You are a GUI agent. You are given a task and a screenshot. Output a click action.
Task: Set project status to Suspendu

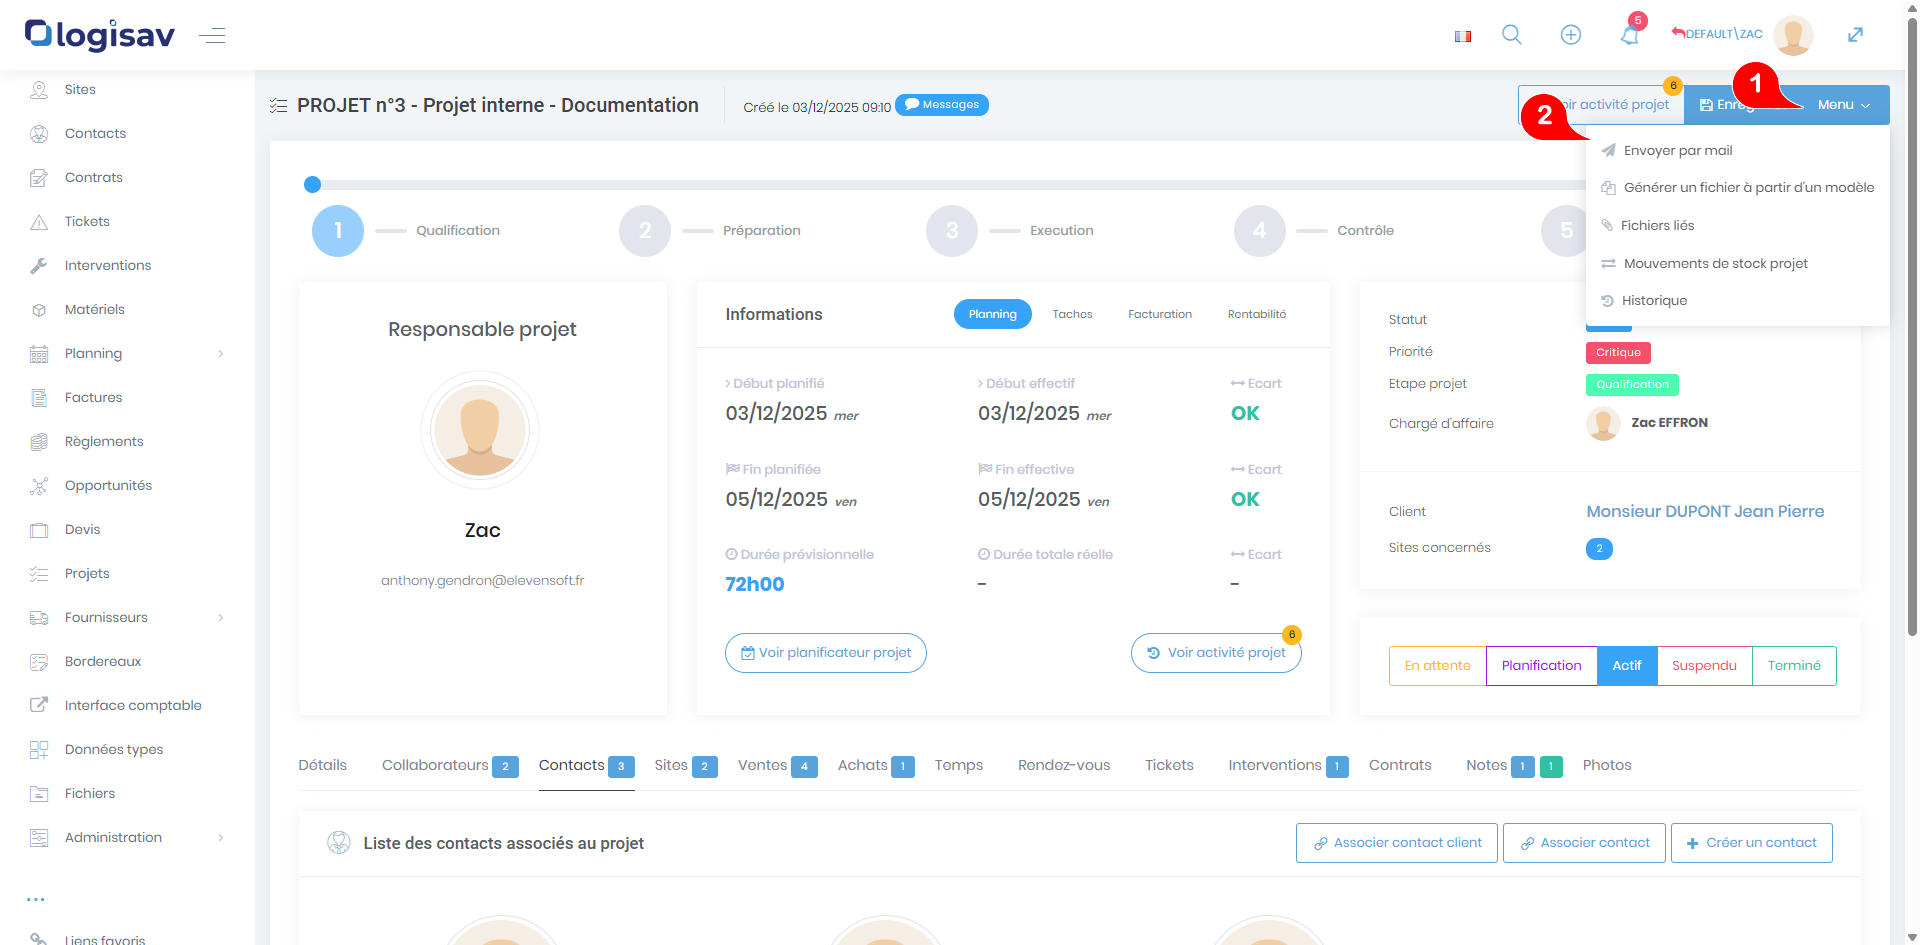pos(1704,666)
